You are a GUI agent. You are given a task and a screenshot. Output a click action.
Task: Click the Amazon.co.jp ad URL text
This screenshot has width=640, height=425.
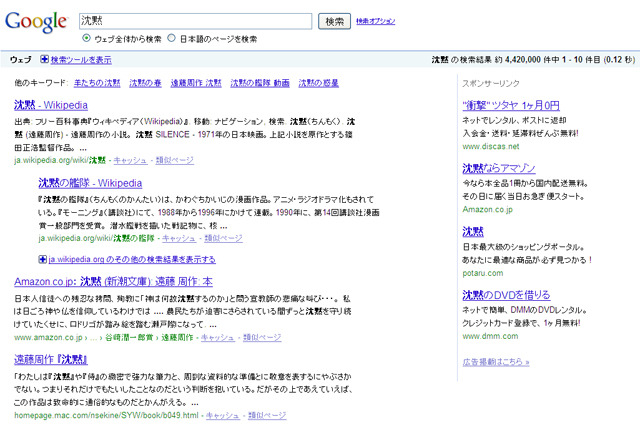point(487,209)
